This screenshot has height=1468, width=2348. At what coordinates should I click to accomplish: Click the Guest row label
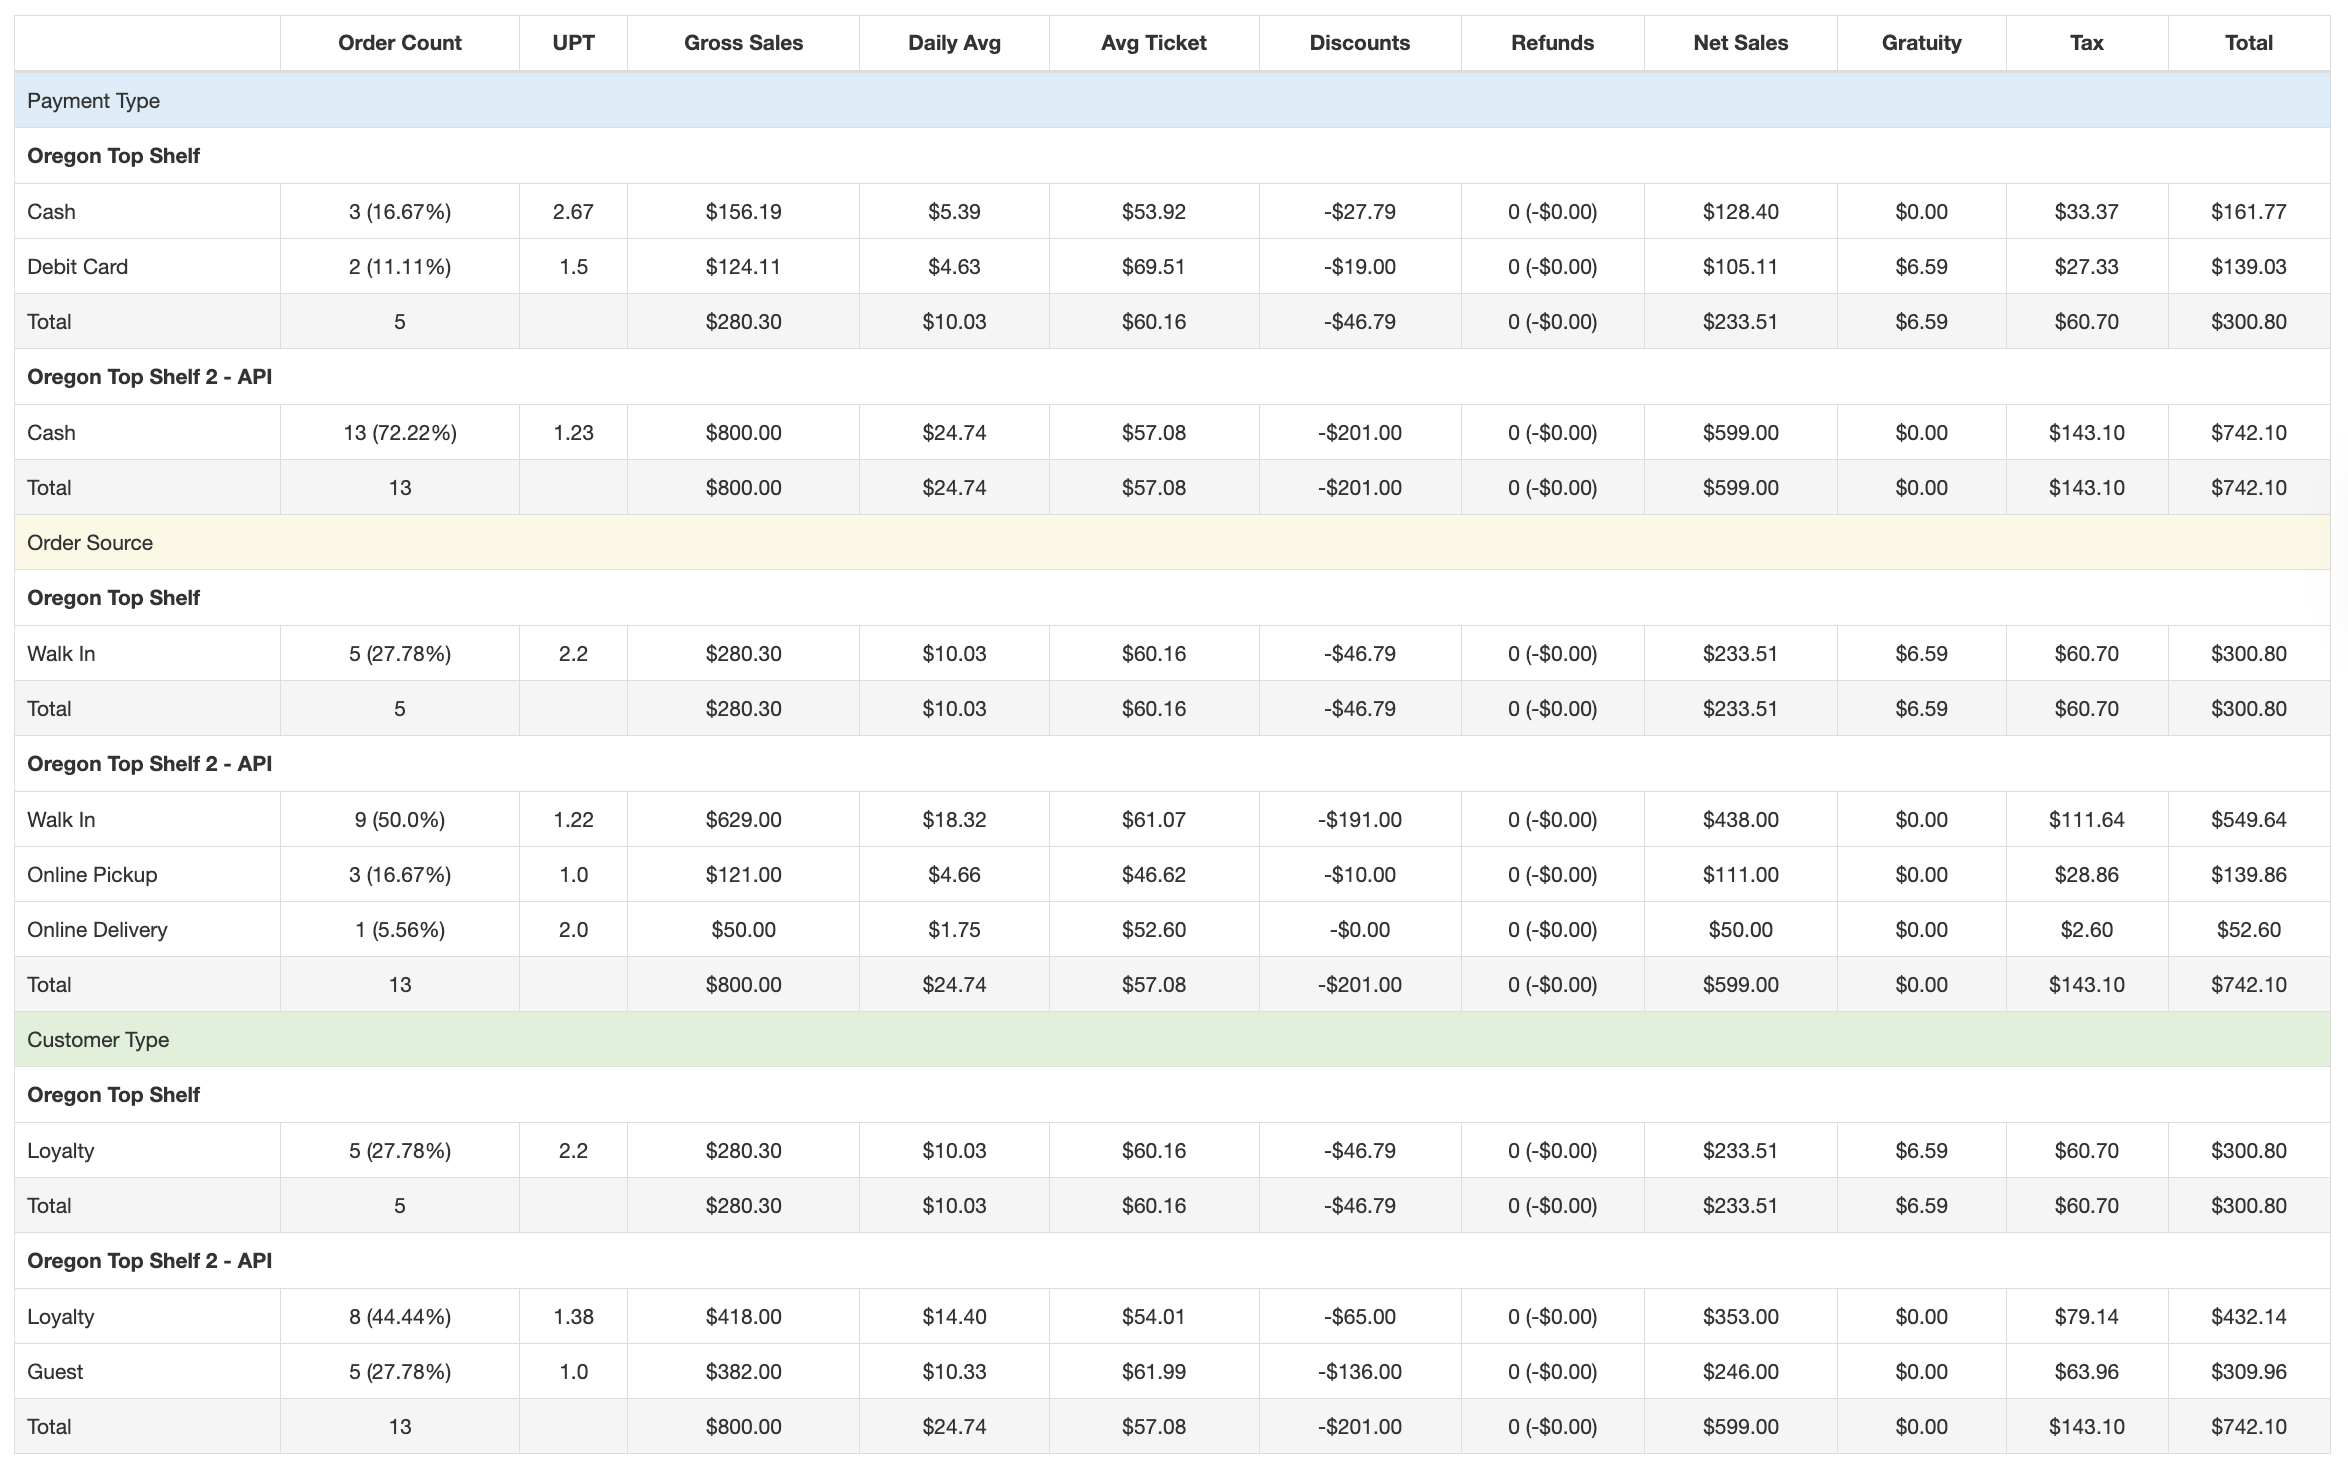(x=55, y=1371)
